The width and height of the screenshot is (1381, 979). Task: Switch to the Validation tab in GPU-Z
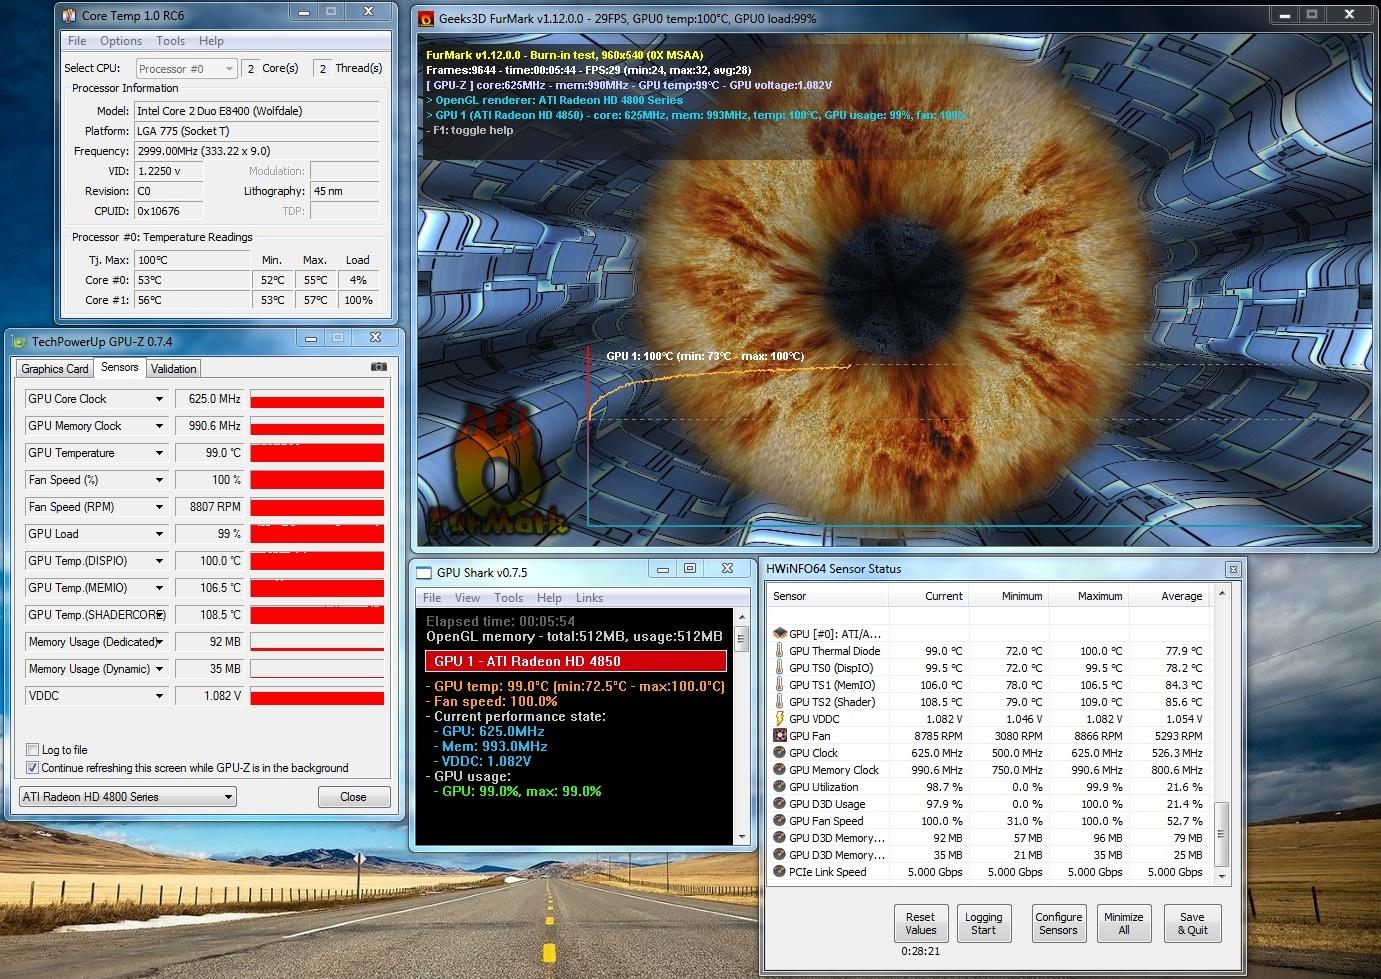pos(173,368)
